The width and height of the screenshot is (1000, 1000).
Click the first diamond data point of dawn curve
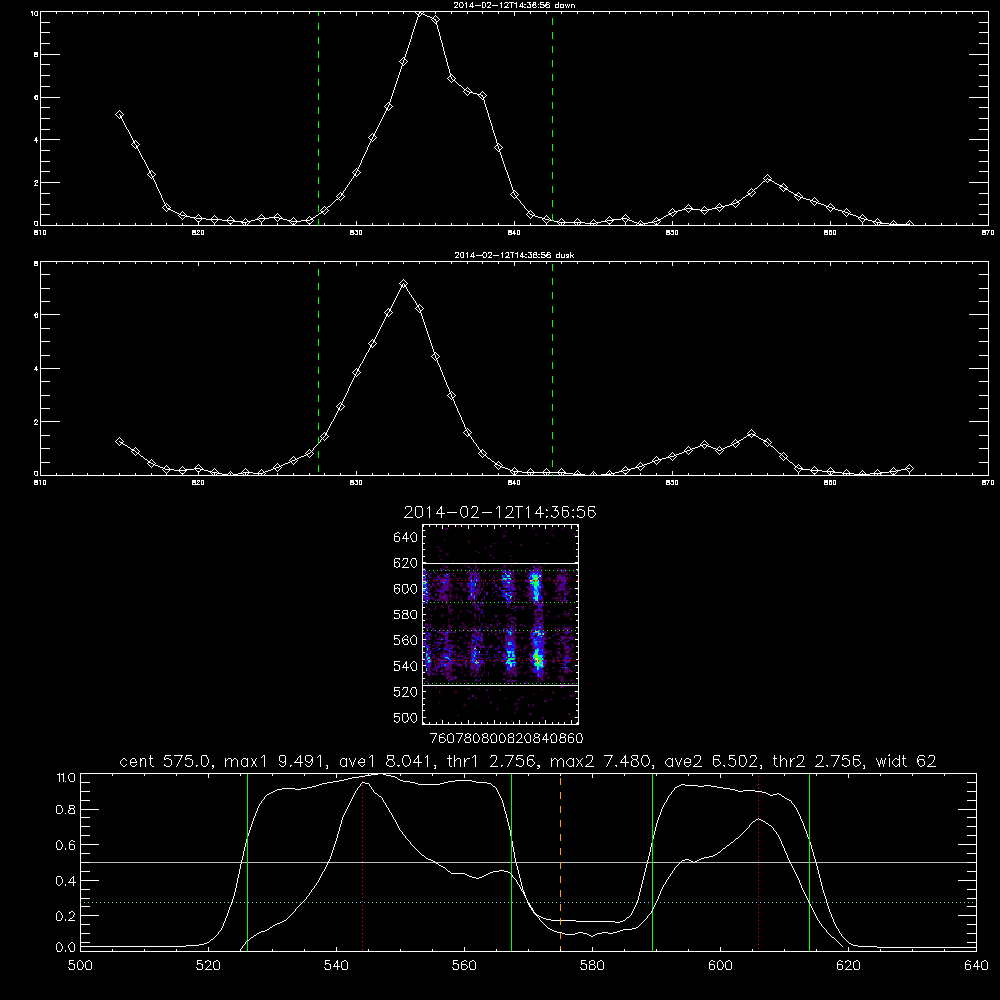pyautogui.click(x=119, y=115)
